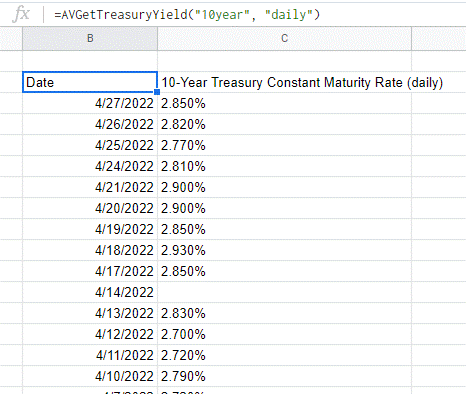Click the 4/21/2022 date cell
The height and width of the screenshot is (394, 466).
(x=90, y=187)
